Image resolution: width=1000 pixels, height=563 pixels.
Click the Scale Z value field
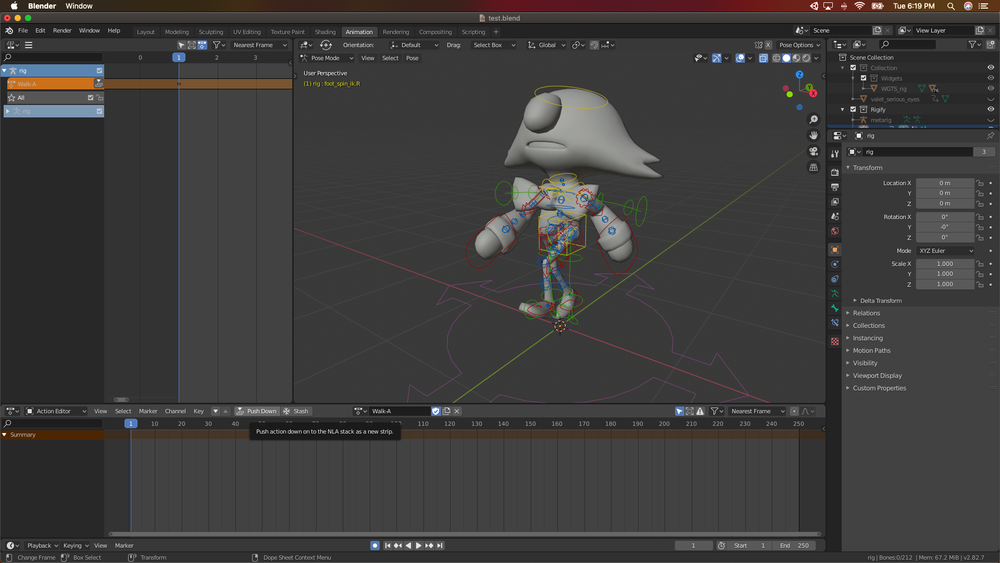pyautogui.click(x=945, y=284)
